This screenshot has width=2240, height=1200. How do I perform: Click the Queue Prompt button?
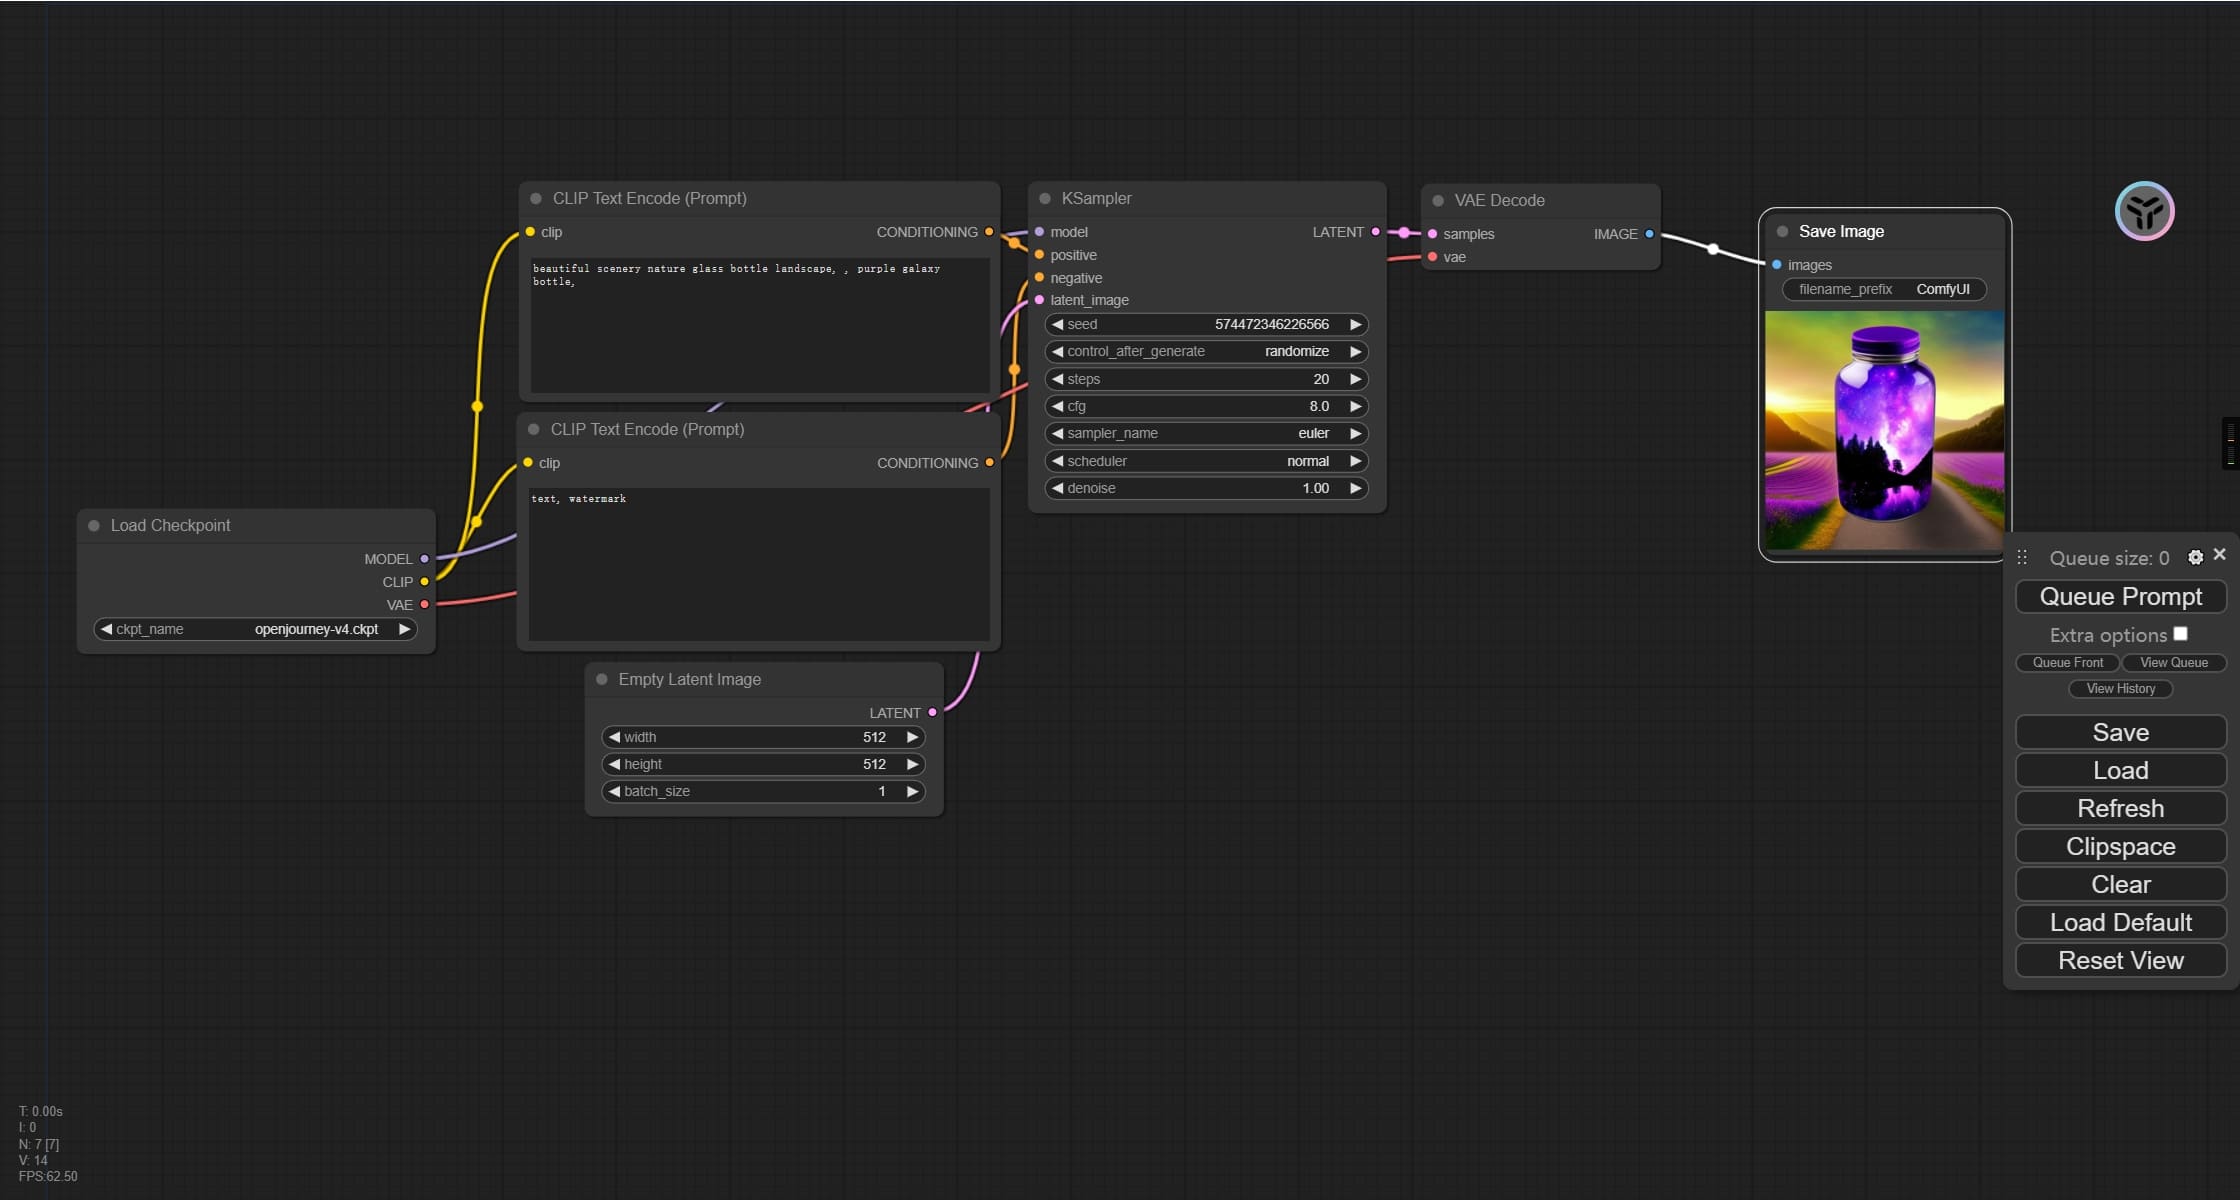click(x=2119, y=596)
